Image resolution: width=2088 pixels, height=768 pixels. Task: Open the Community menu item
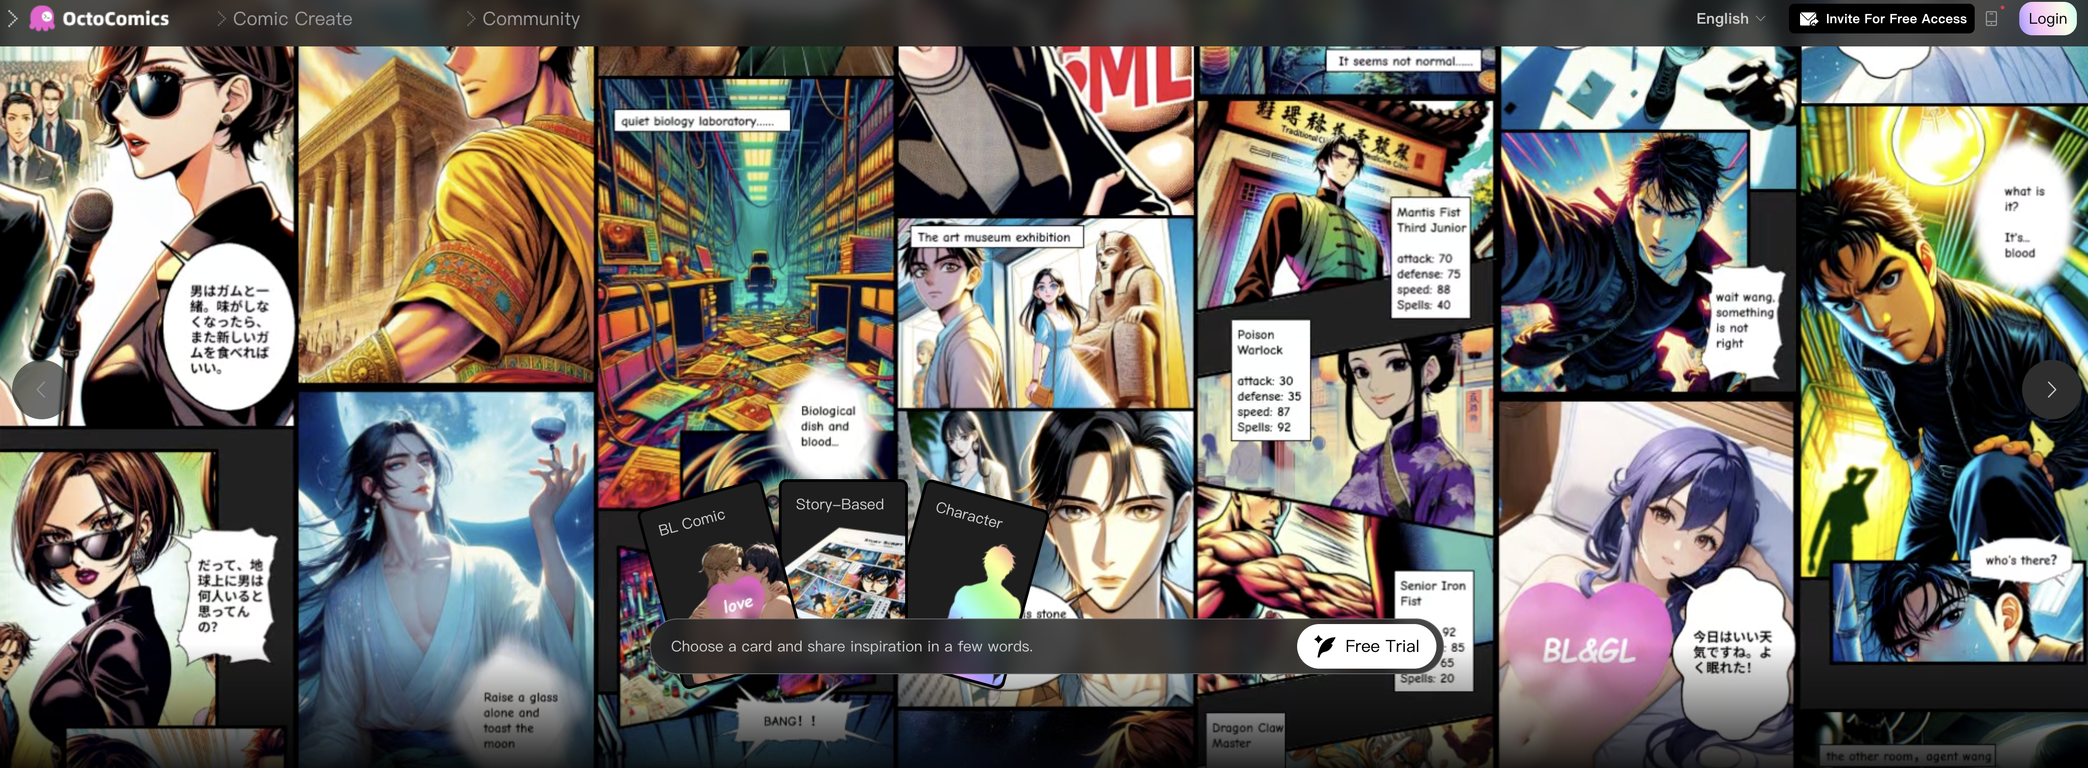(530, 19)
